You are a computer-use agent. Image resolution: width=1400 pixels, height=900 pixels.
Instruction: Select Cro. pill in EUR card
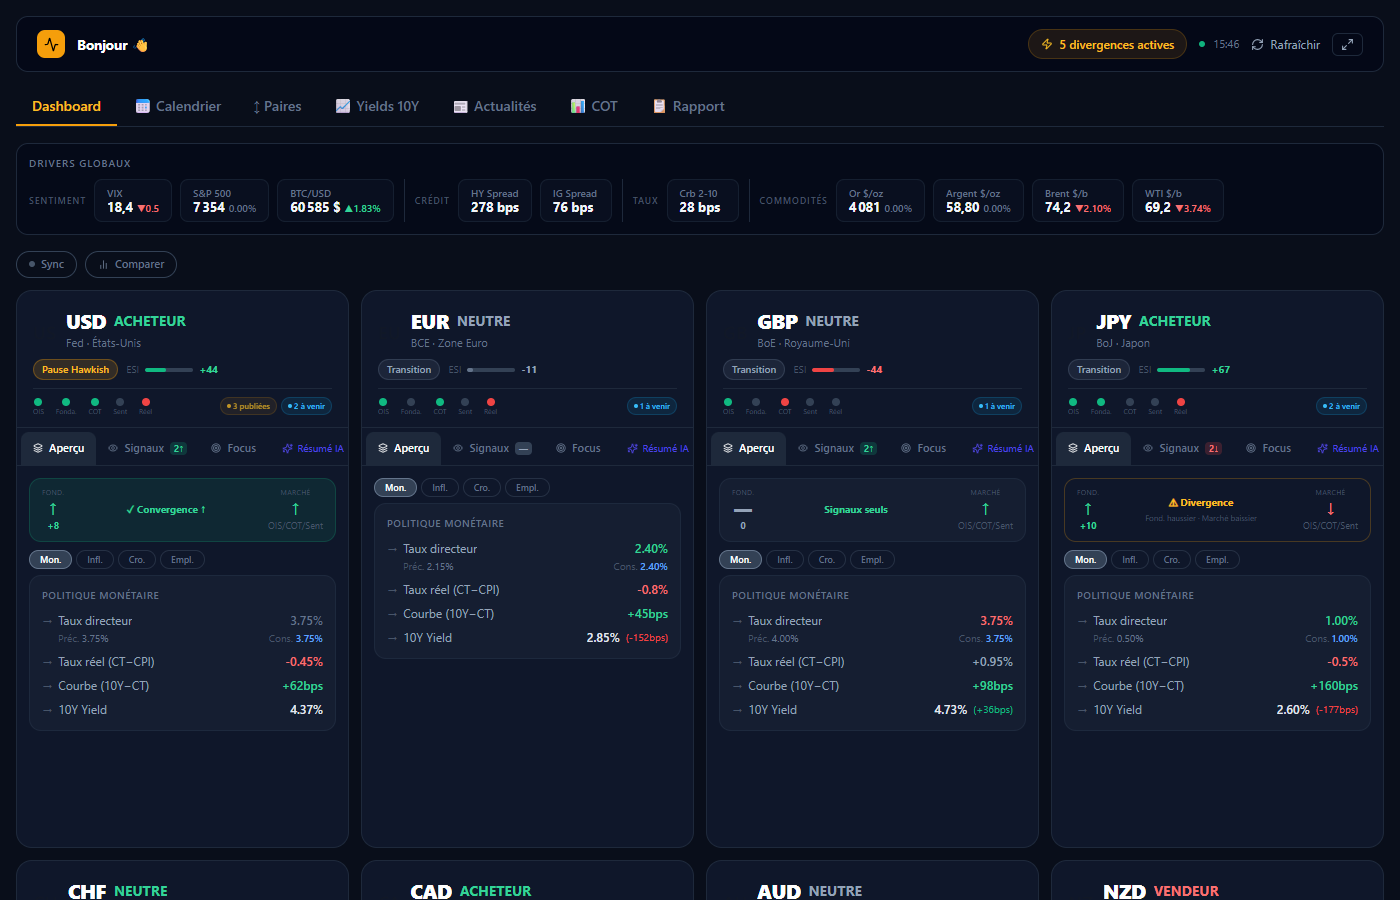click(481, 488)
